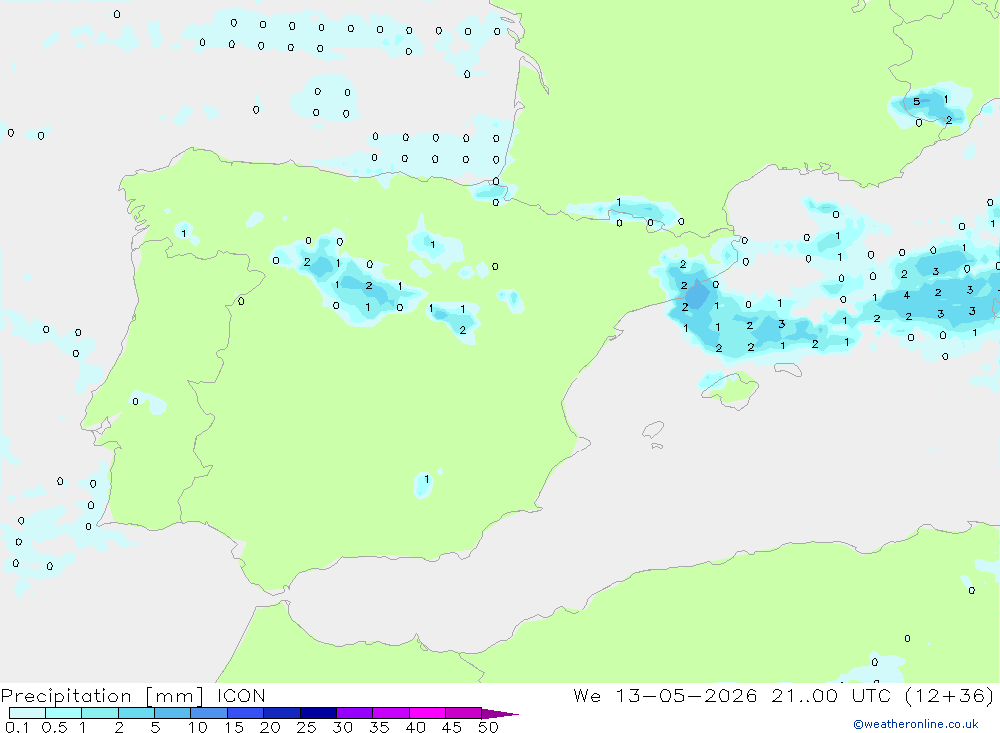Viewport: 1000px width, 733px height.
Task: Click the '21..00' time text
Action: point(805,695)
